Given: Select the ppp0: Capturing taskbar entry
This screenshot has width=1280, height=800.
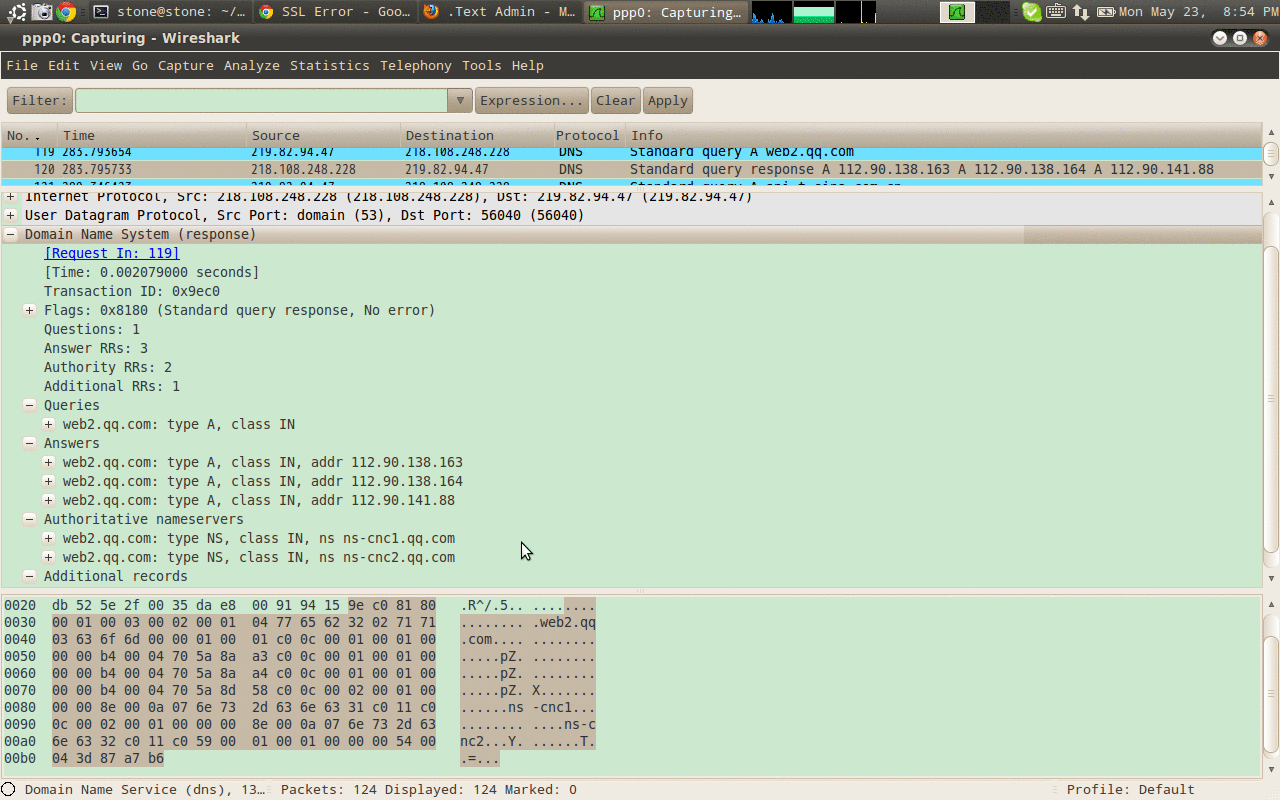Looking at the screenshot, I should tap(666, 12).
